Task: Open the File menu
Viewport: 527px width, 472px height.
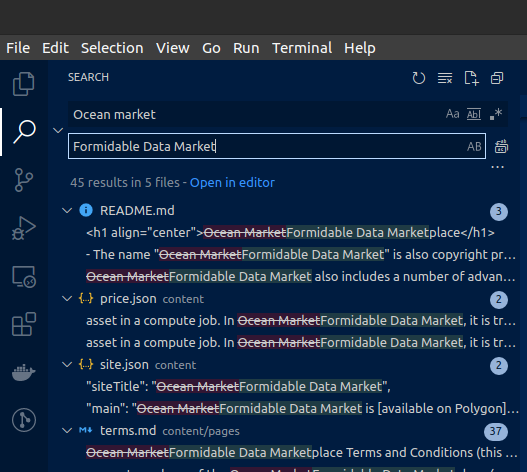Action: (x=18, y=48)
